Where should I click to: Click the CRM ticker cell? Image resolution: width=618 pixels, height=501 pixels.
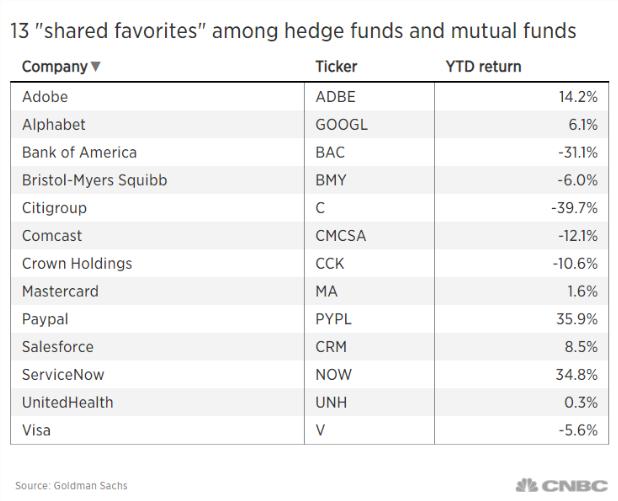331,347
